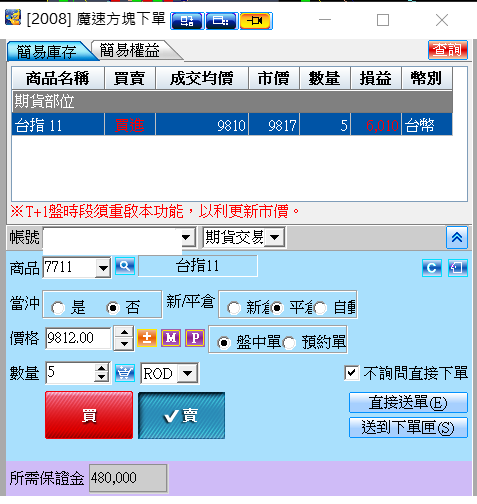477x504 pixels.
Task: Click 損益 column header
Action: click(x=376, y=79)
